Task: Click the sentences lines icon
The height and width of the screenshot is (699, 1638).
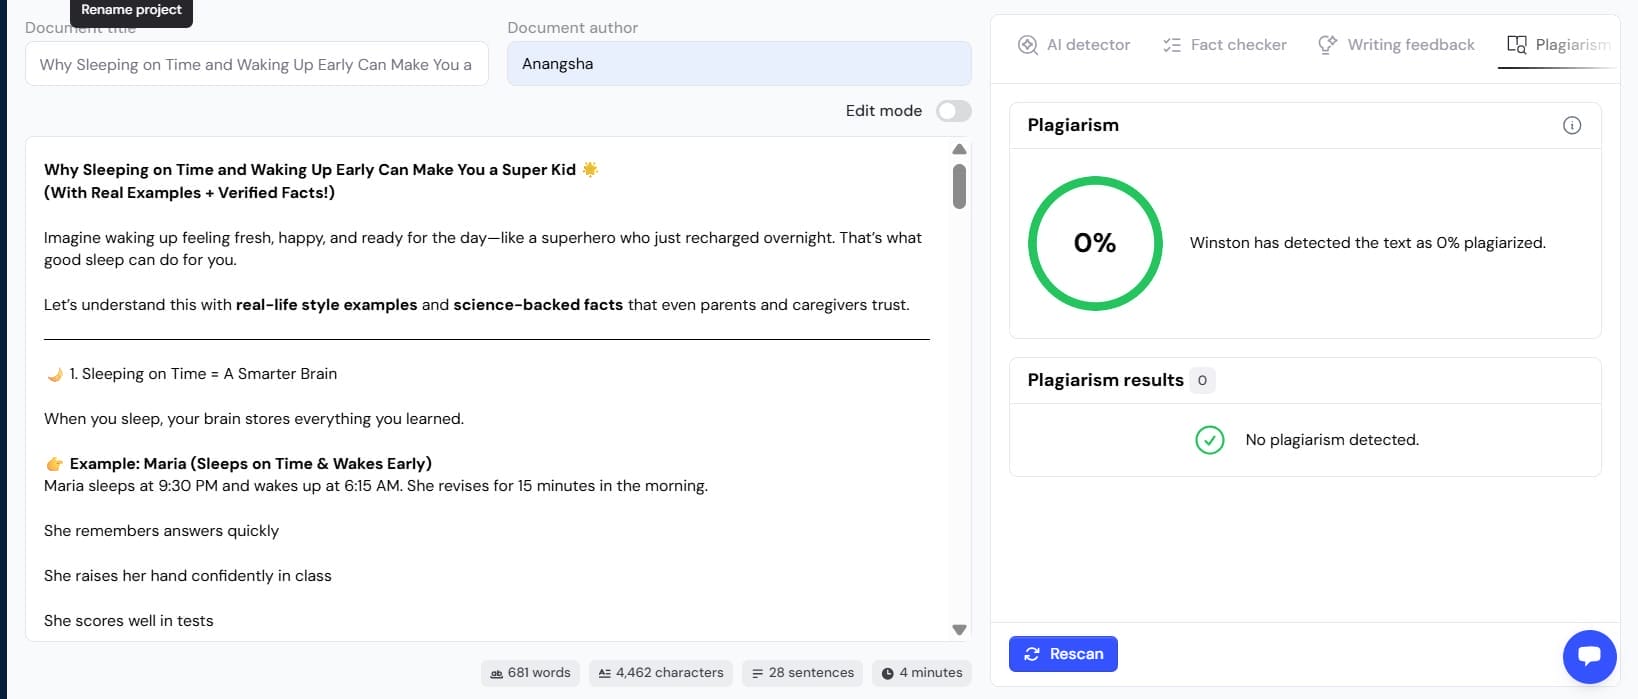Action: [x=758, y=674]
